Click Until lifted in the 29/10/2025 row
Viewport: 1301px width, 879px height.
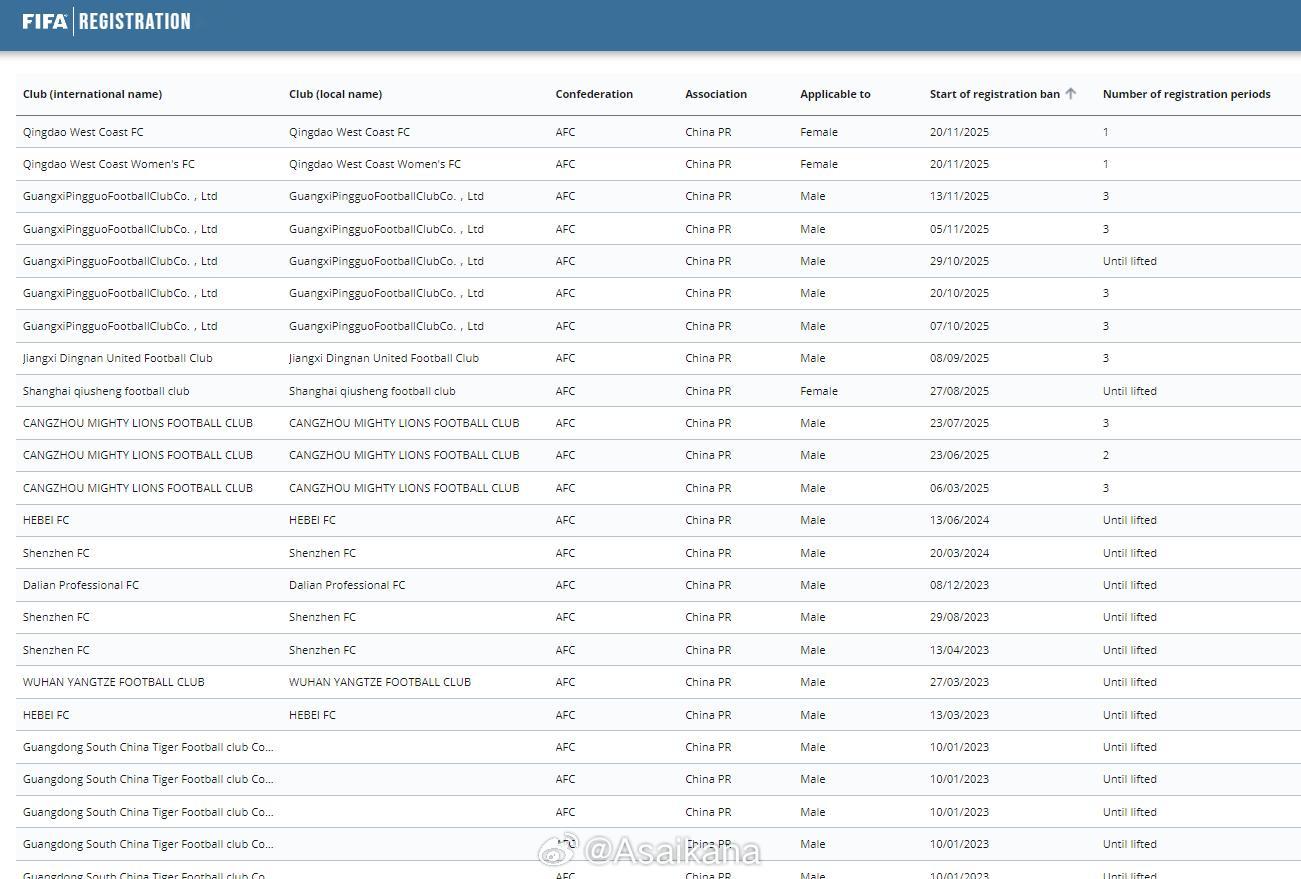tap(1129, 261)
